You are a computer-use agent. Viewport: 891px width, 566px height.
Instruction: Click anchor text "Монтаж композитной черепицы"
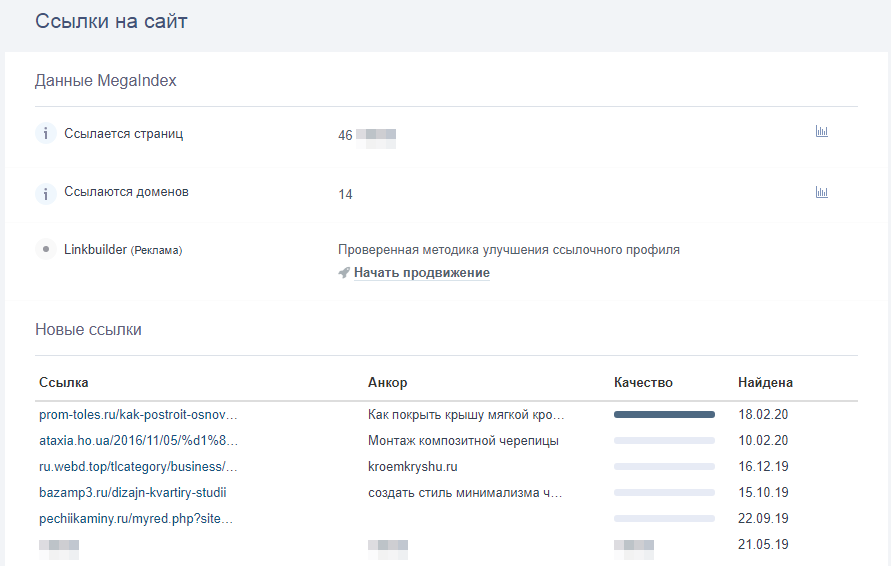(463, 440)
